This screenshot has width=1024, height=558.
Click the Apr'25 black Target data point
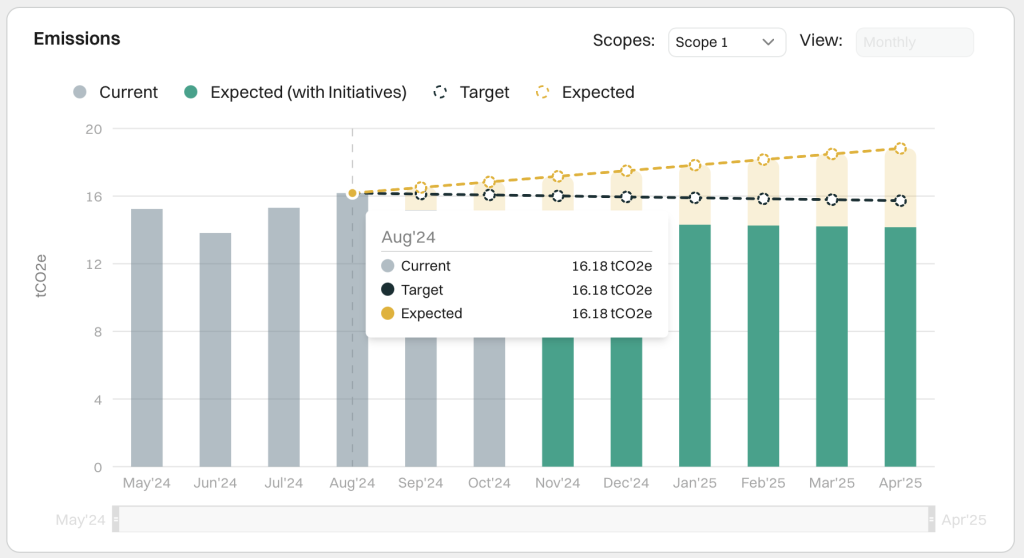[x=900, y=201]
